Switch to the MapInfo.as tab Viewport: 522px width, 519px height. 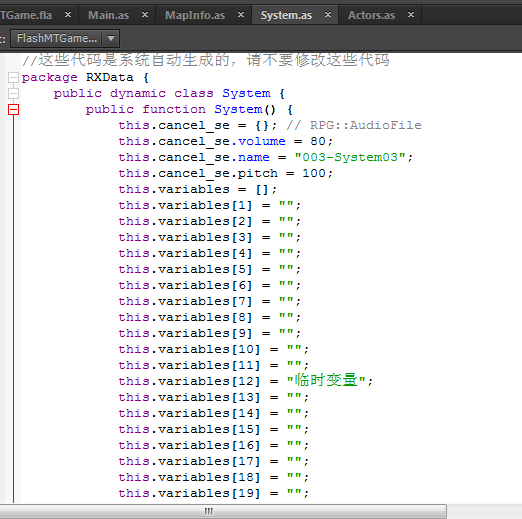click(x=195, y=15)
